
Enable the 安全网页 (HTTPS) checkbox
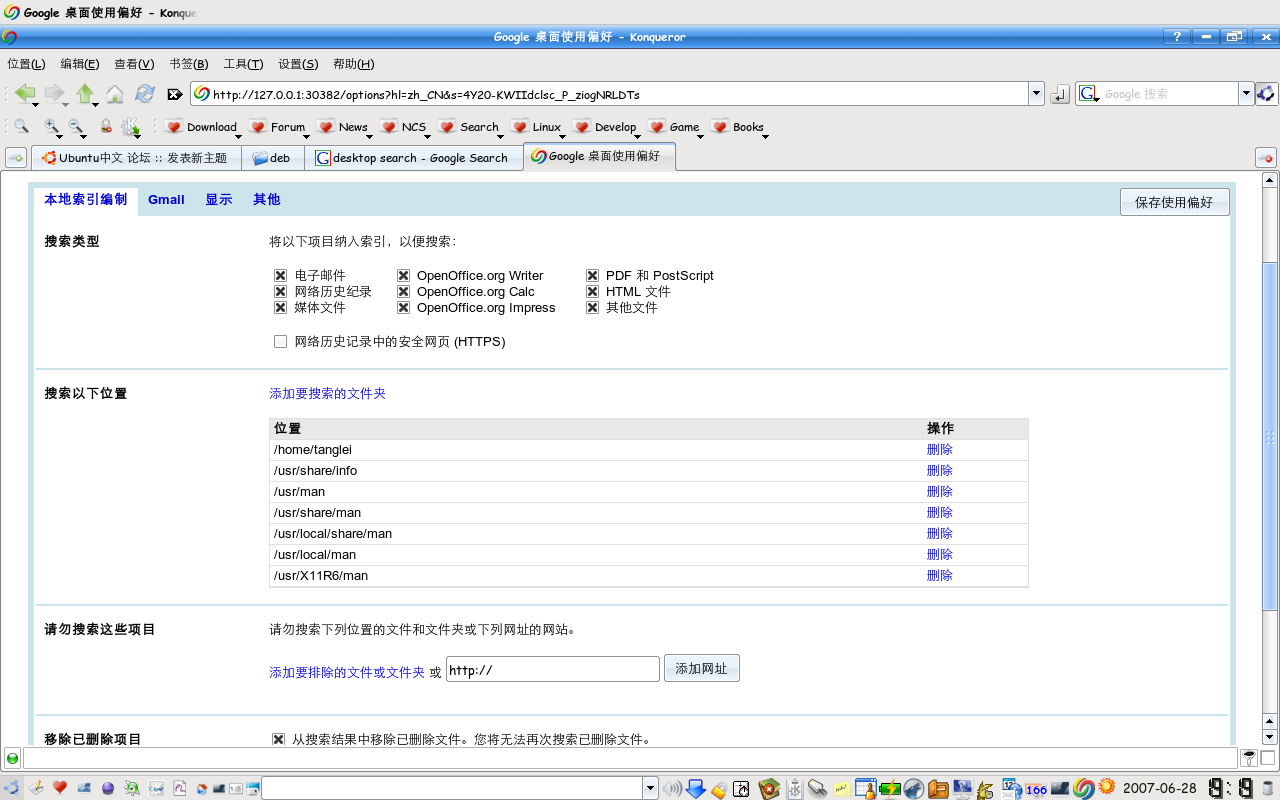click(x=280, y=342)
